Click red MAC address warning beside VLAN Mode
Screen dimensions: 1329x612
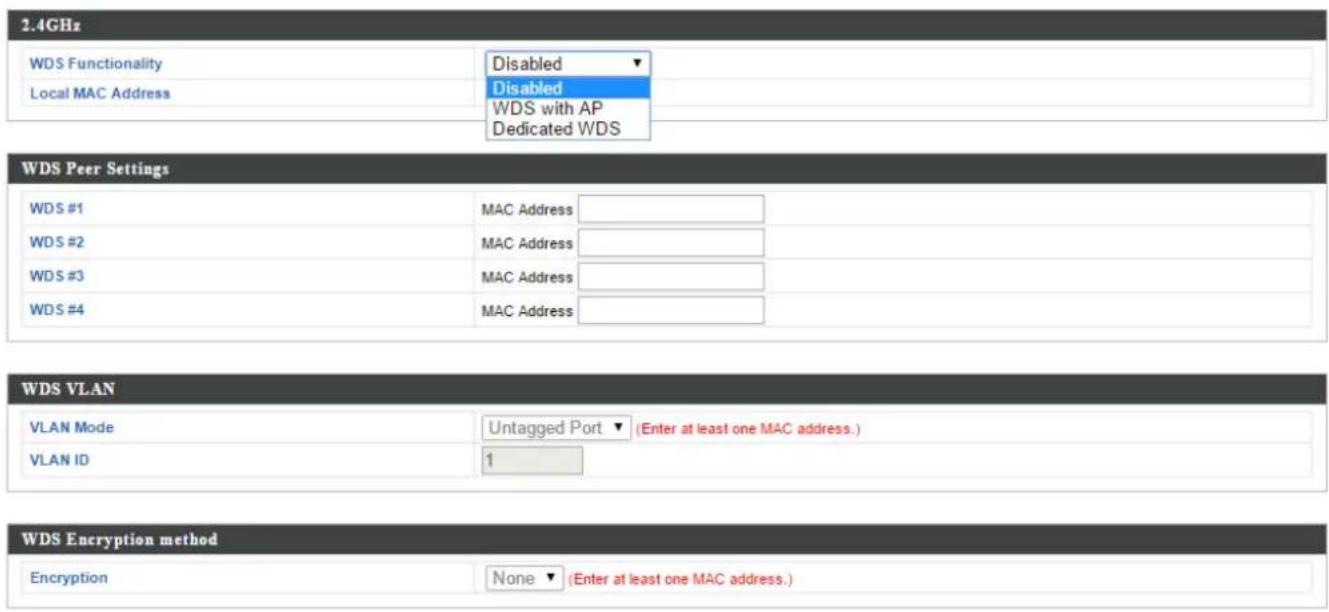749,430
